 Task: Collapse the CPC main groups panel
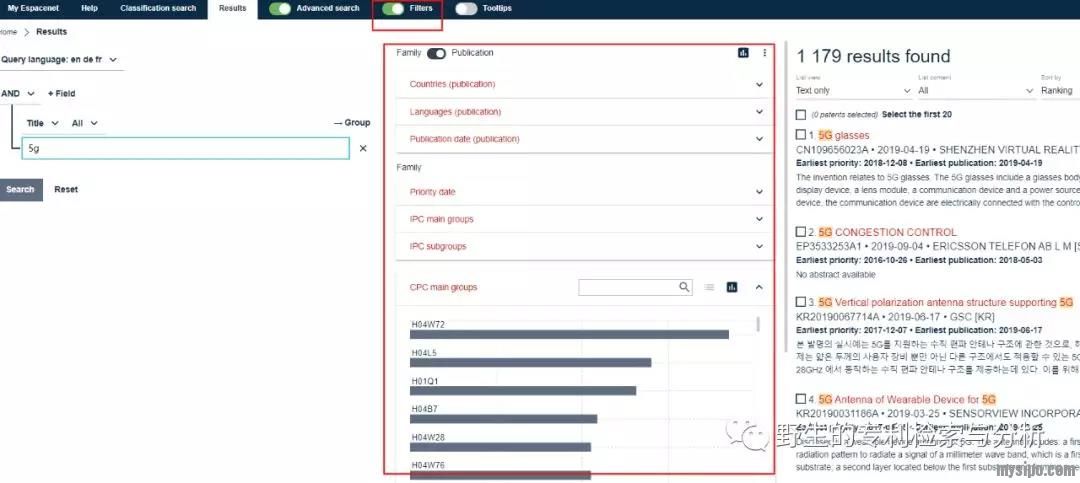759,287
